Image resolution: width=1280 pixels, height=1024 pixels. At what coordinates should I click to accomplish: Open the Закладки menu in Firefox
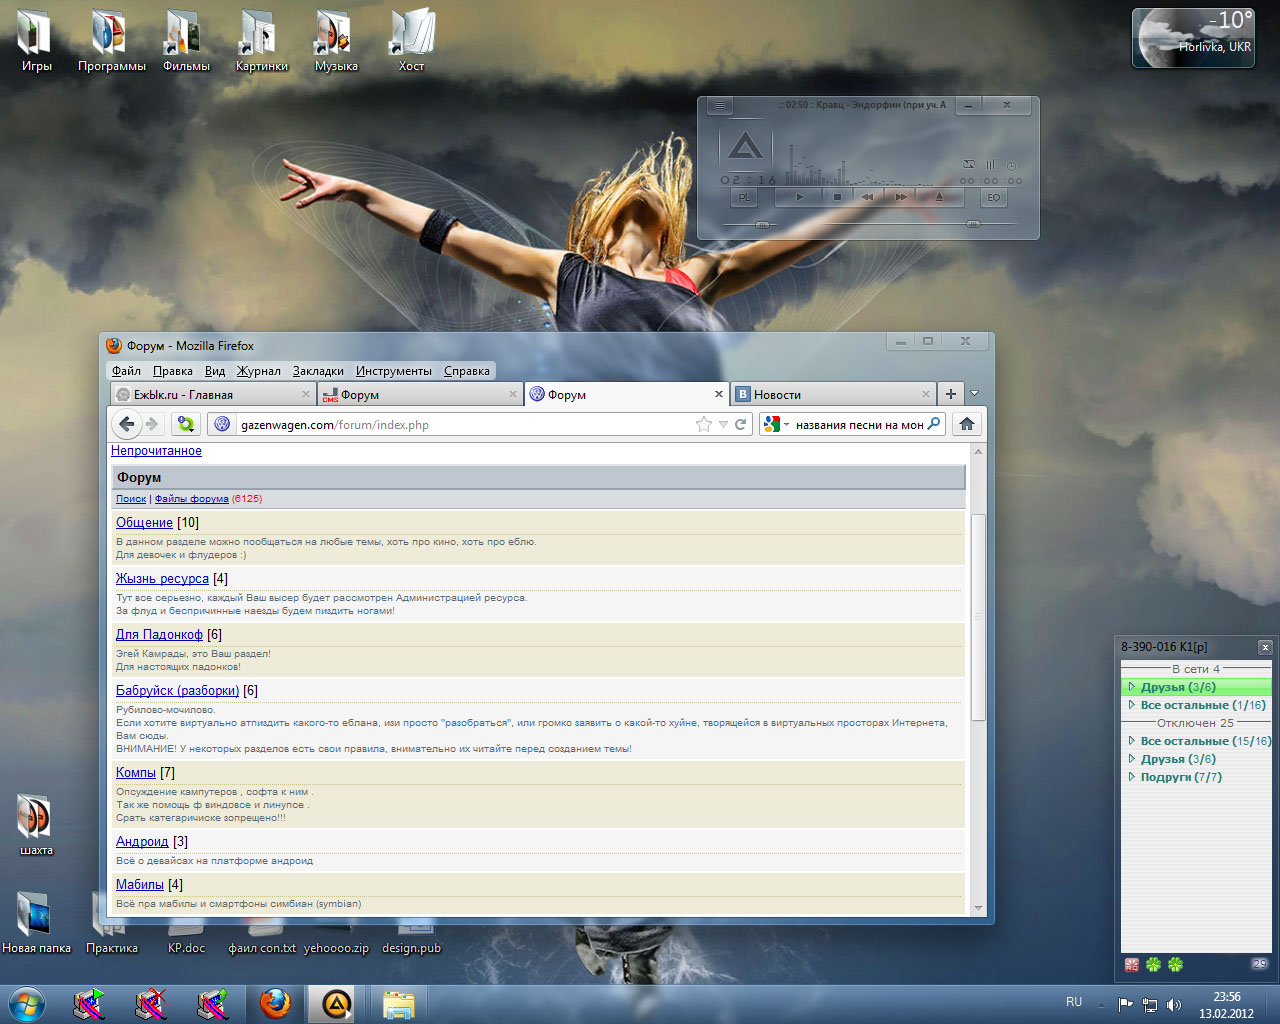[x=318, y=371]
